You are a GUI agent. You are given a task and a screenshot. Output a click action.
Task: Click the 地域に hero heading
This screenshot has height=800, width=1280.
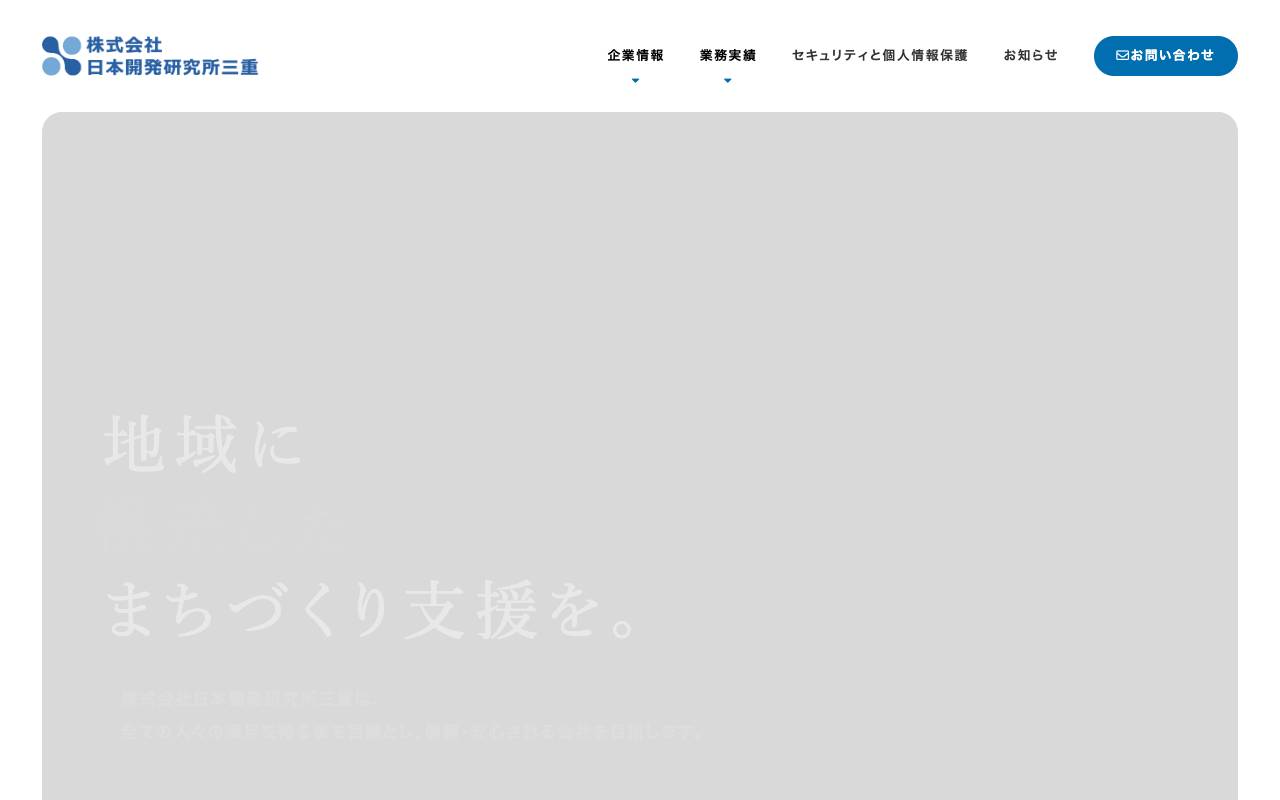(204, 443)
